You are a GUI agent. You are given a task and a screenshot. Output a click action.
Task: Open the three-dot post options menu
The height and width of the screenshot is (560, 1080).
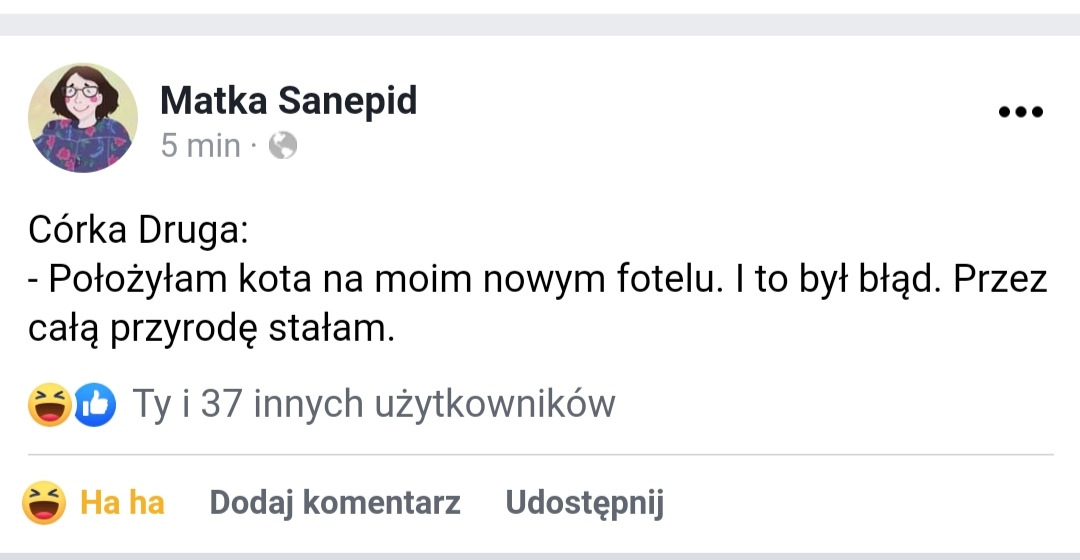(1021, 112)
